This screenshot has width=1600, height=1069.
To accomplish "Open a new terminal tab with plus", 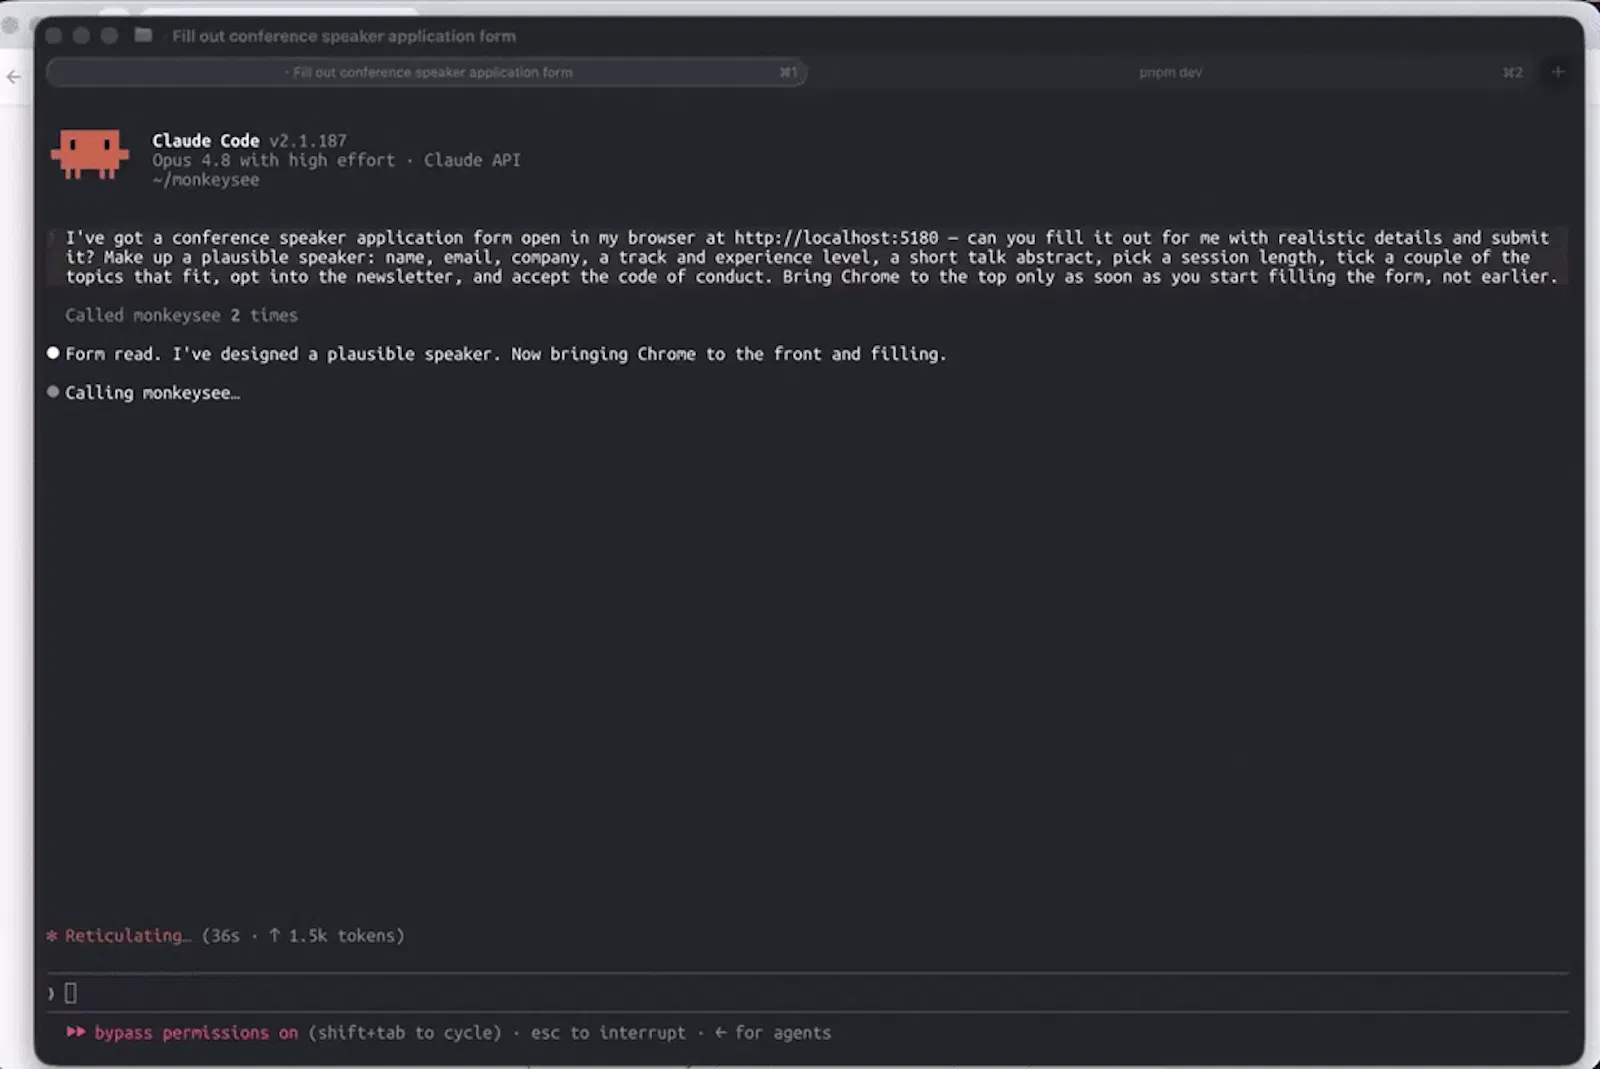I will point(1557,72).
